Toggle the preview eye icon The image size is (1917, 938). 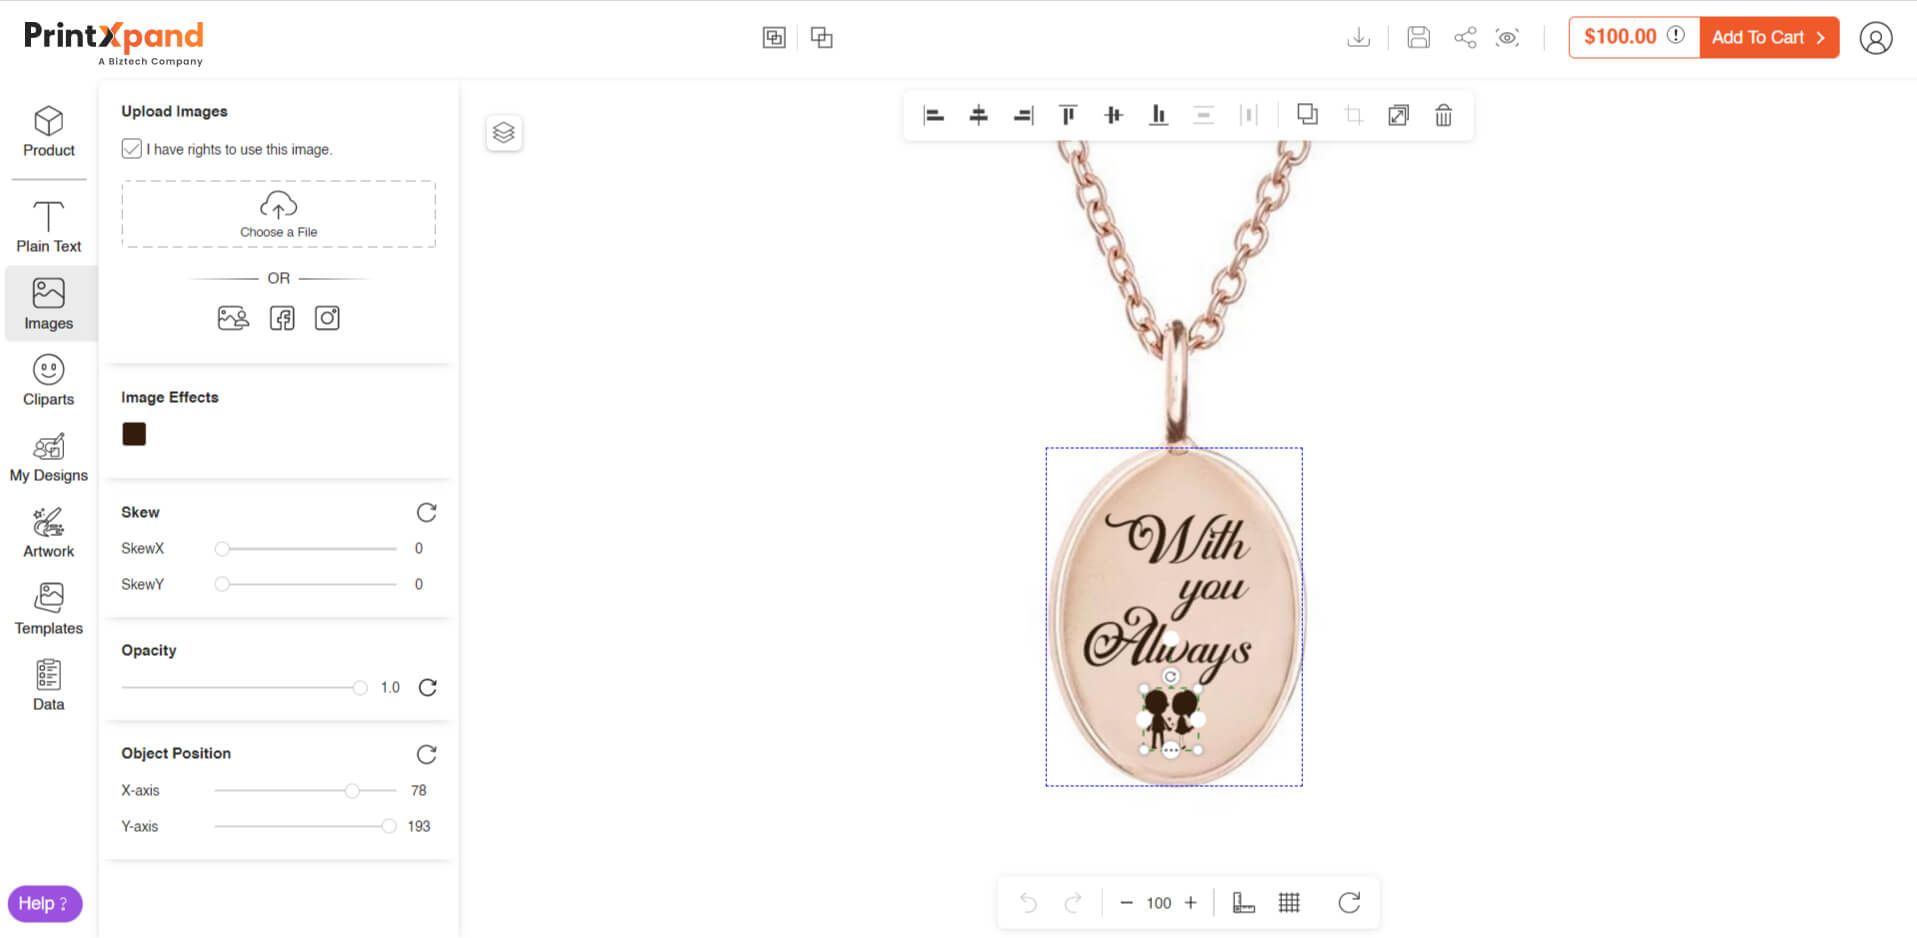click(1507, 38)
